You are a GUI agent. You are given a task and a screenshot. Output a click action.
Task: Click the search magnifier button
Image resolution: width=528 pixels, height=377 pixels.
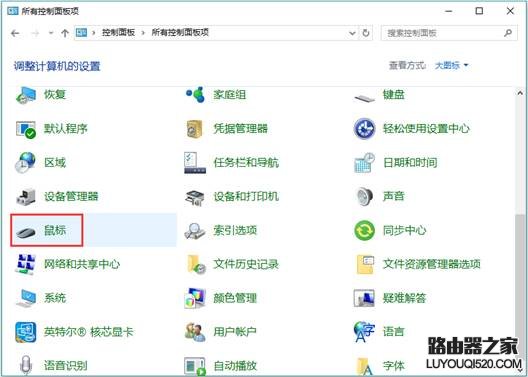[x=508, y=33]
